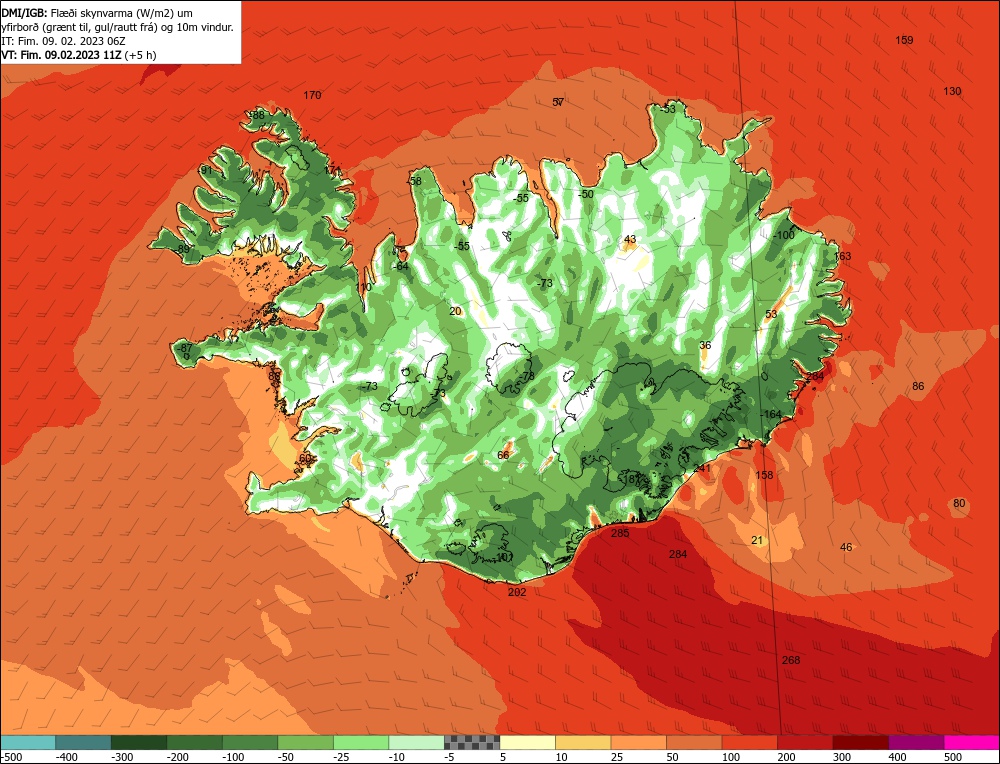The height and width of the screenshot is (764, 1000).
Task: Click the map value 130
Action: [952, 91]
